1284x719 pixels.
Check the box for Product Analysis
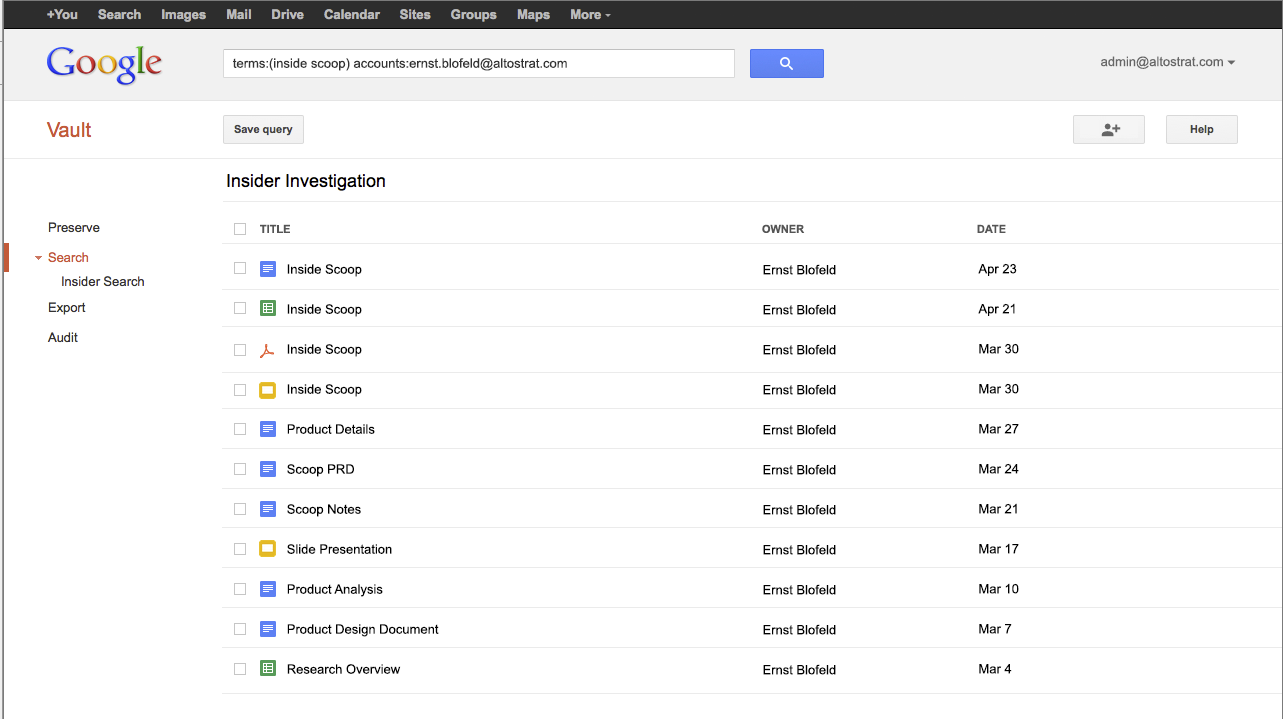[240, 589]
